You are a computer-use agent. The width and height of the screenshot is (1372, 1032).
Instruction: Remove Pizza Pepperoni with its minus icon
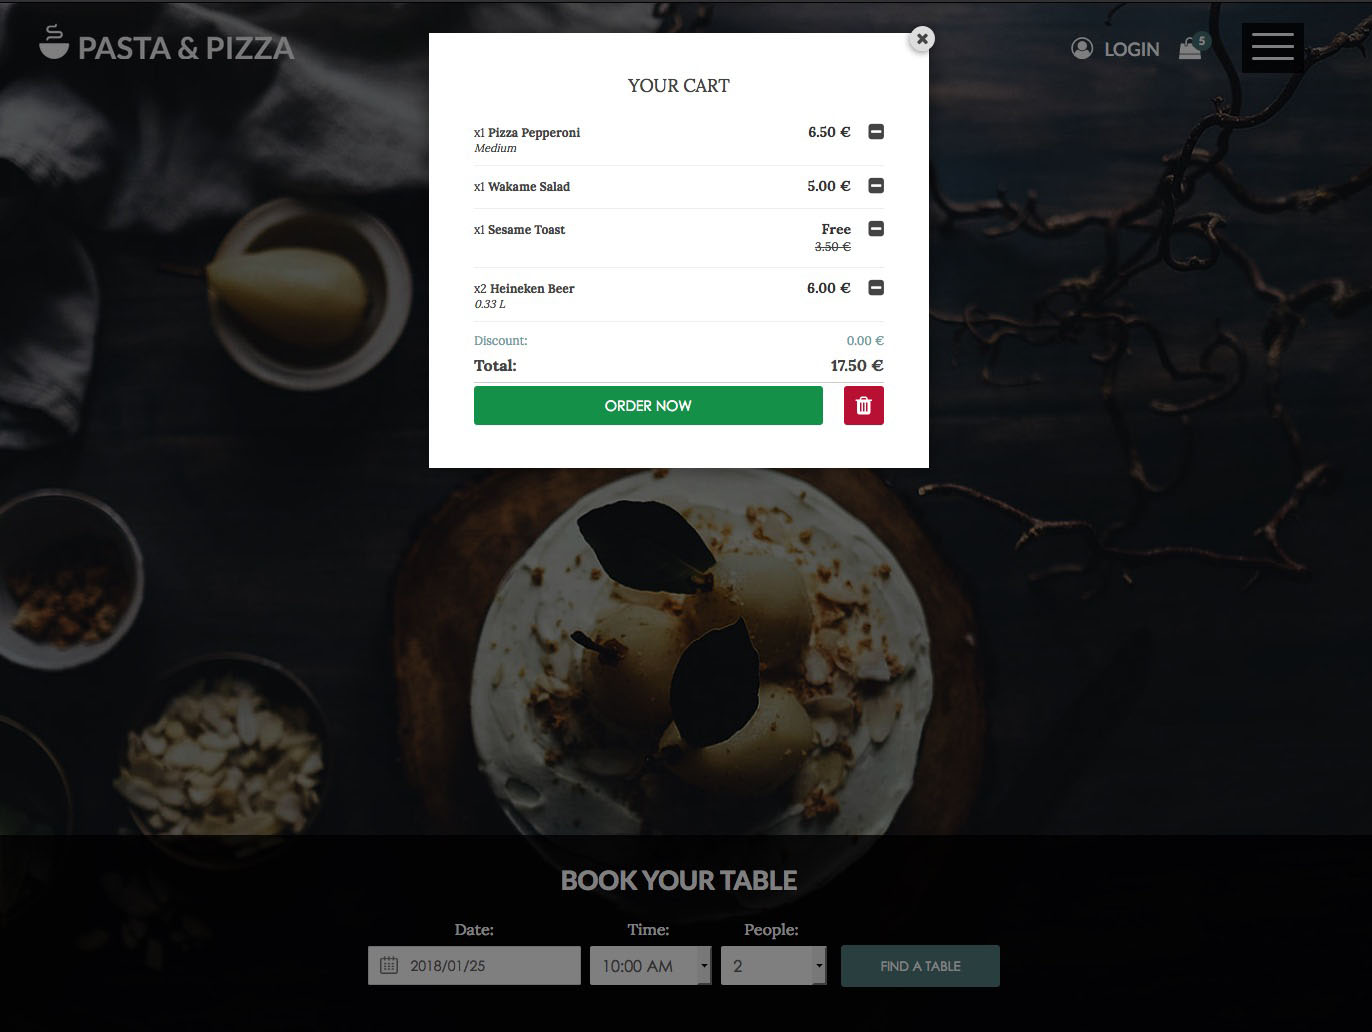[x=876, y=132]
